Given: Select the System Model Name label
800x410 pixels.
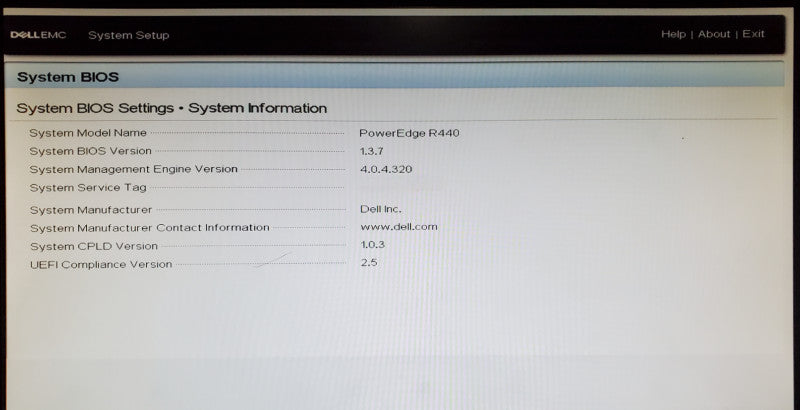Looking at the screenshot, I should click(88, 133).
